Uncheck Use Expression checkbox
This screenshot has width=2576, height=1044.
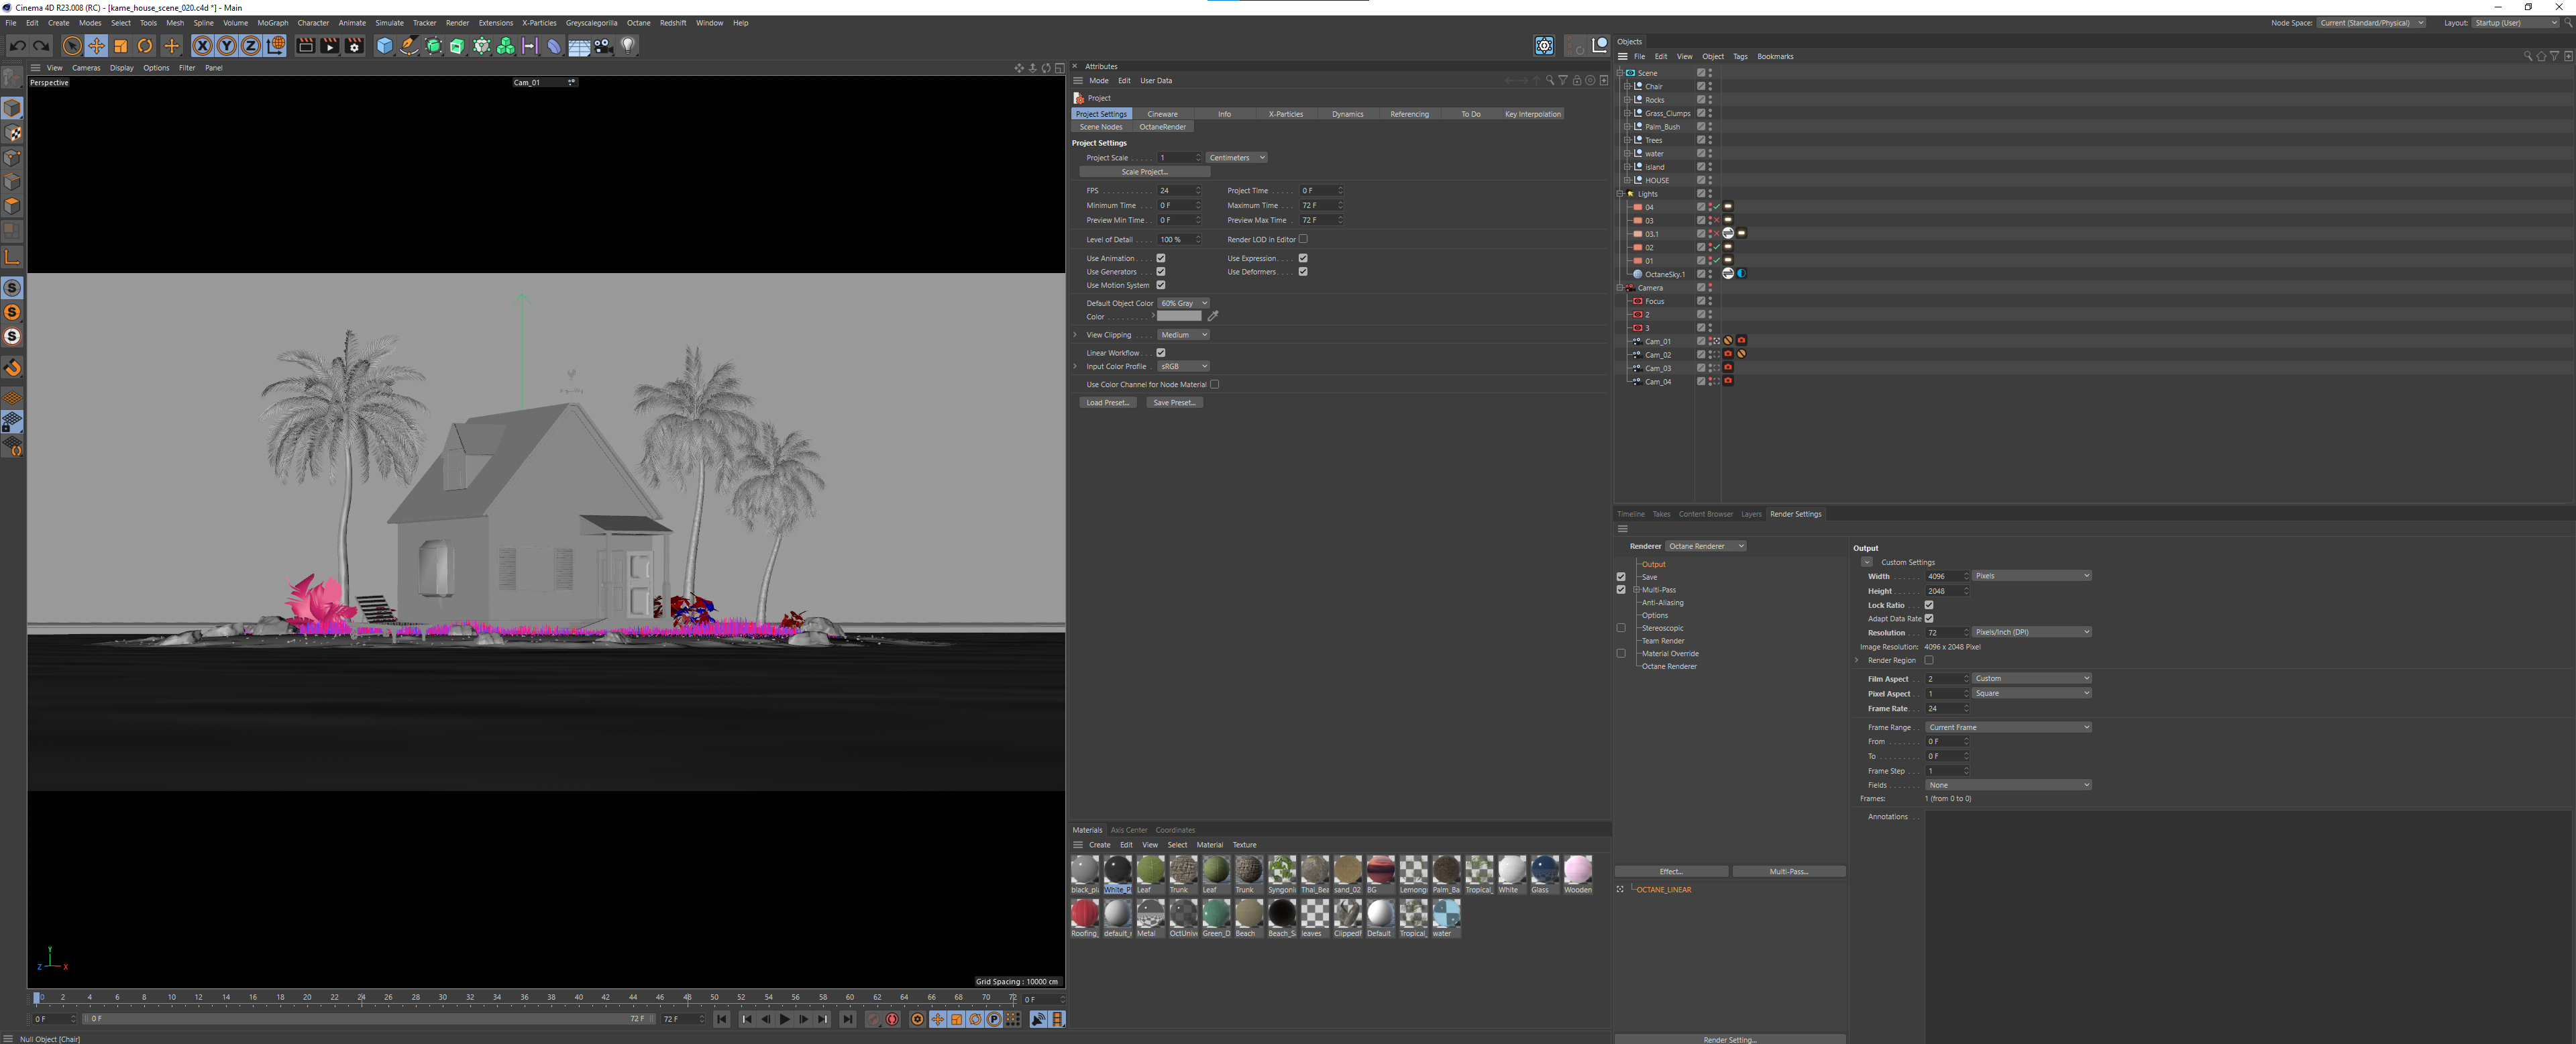click(x=1303, y=258)
